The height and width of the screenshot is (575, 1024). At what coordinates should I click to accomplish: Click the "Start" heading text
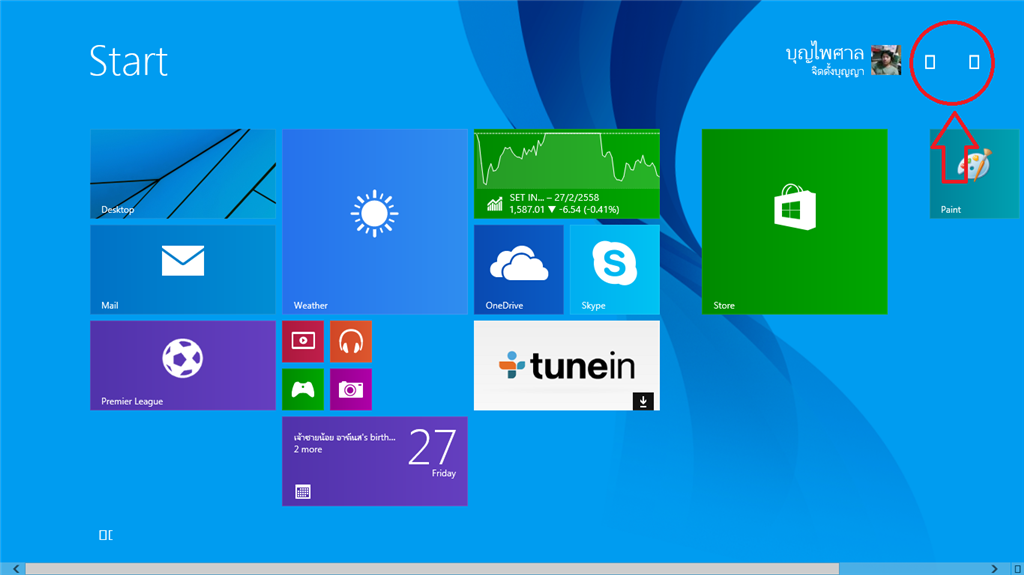pyautogui.click(x=129, y=61)
